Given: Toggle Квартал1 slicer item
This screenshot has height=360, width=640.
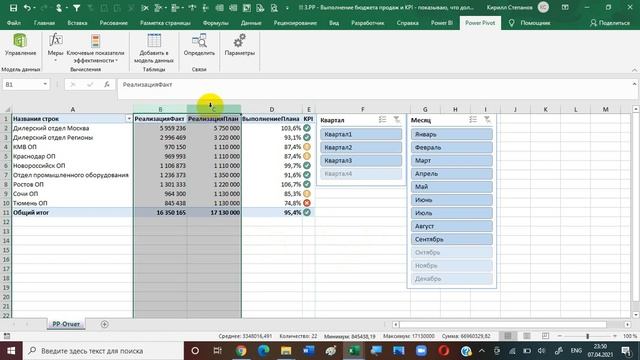Looking at the screenshot, I should [x=361, y=134].
